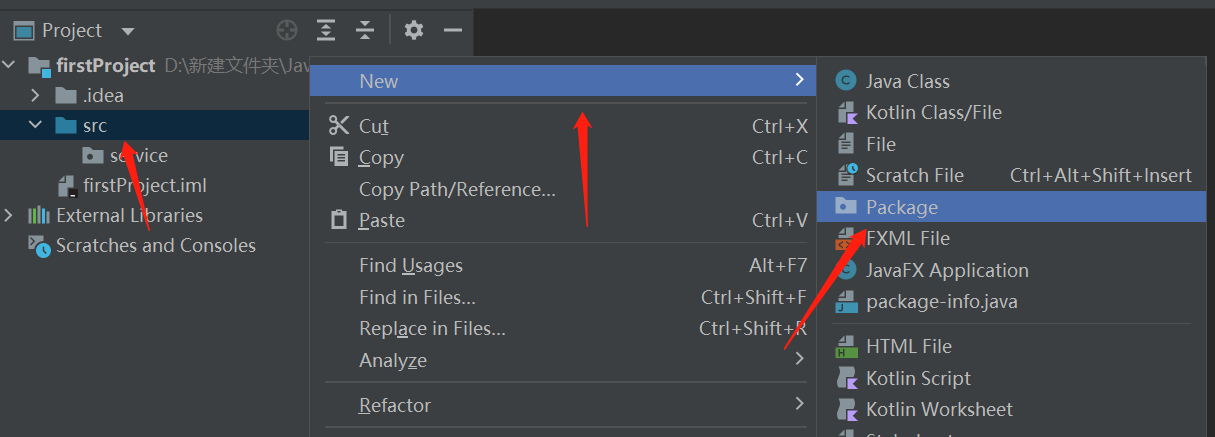Select Package from the New submenu
This screenshot has height=437, width=1215.
point(902,207)
